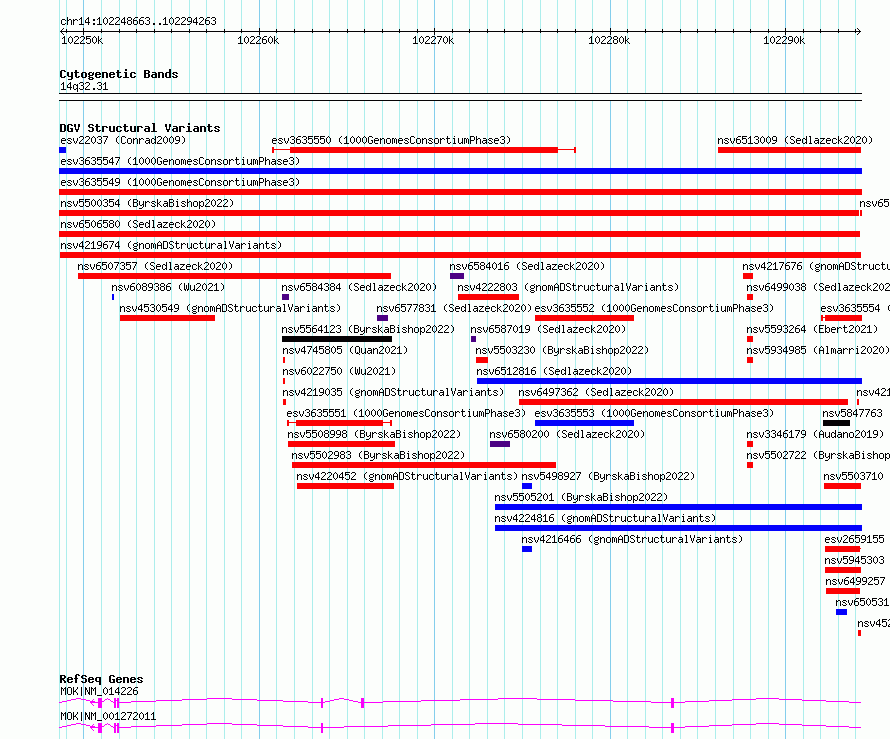The image size is (890, 739).
Task: Click the 102260k ruler position
Action: click(x=258, y=40)
